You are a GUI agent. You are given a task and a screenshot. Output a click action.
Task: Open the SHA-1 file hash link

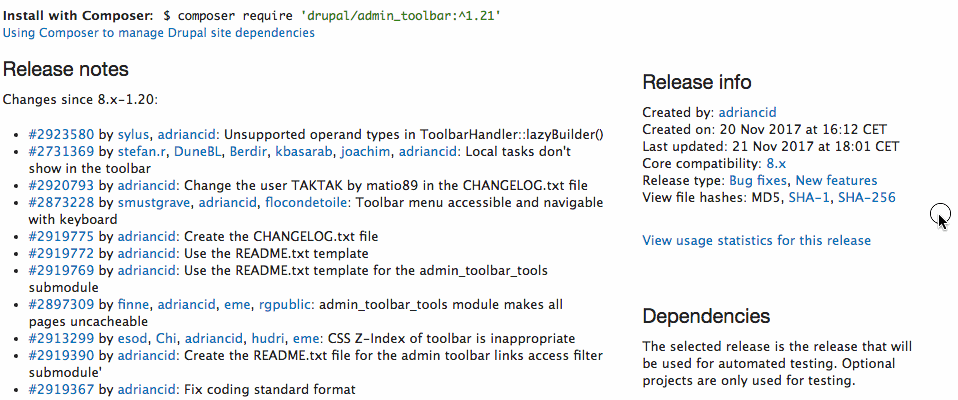807,198
